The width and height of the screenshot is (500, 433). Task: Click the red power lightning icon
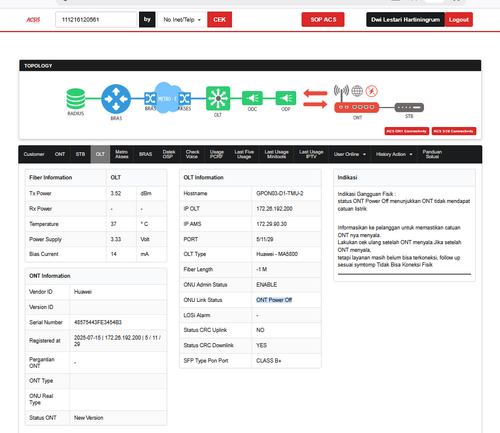pos(372,91)
